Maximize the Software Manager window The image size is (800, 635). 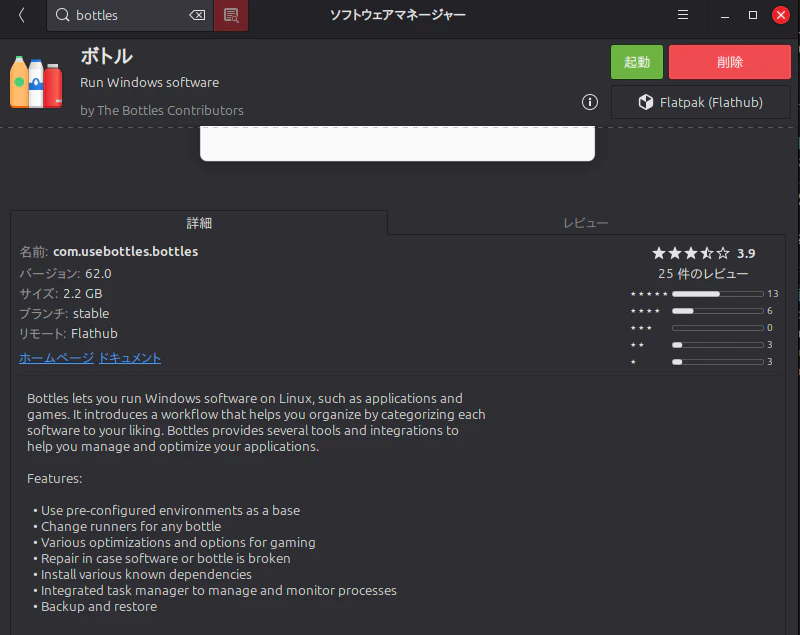[x=753, y=15]
